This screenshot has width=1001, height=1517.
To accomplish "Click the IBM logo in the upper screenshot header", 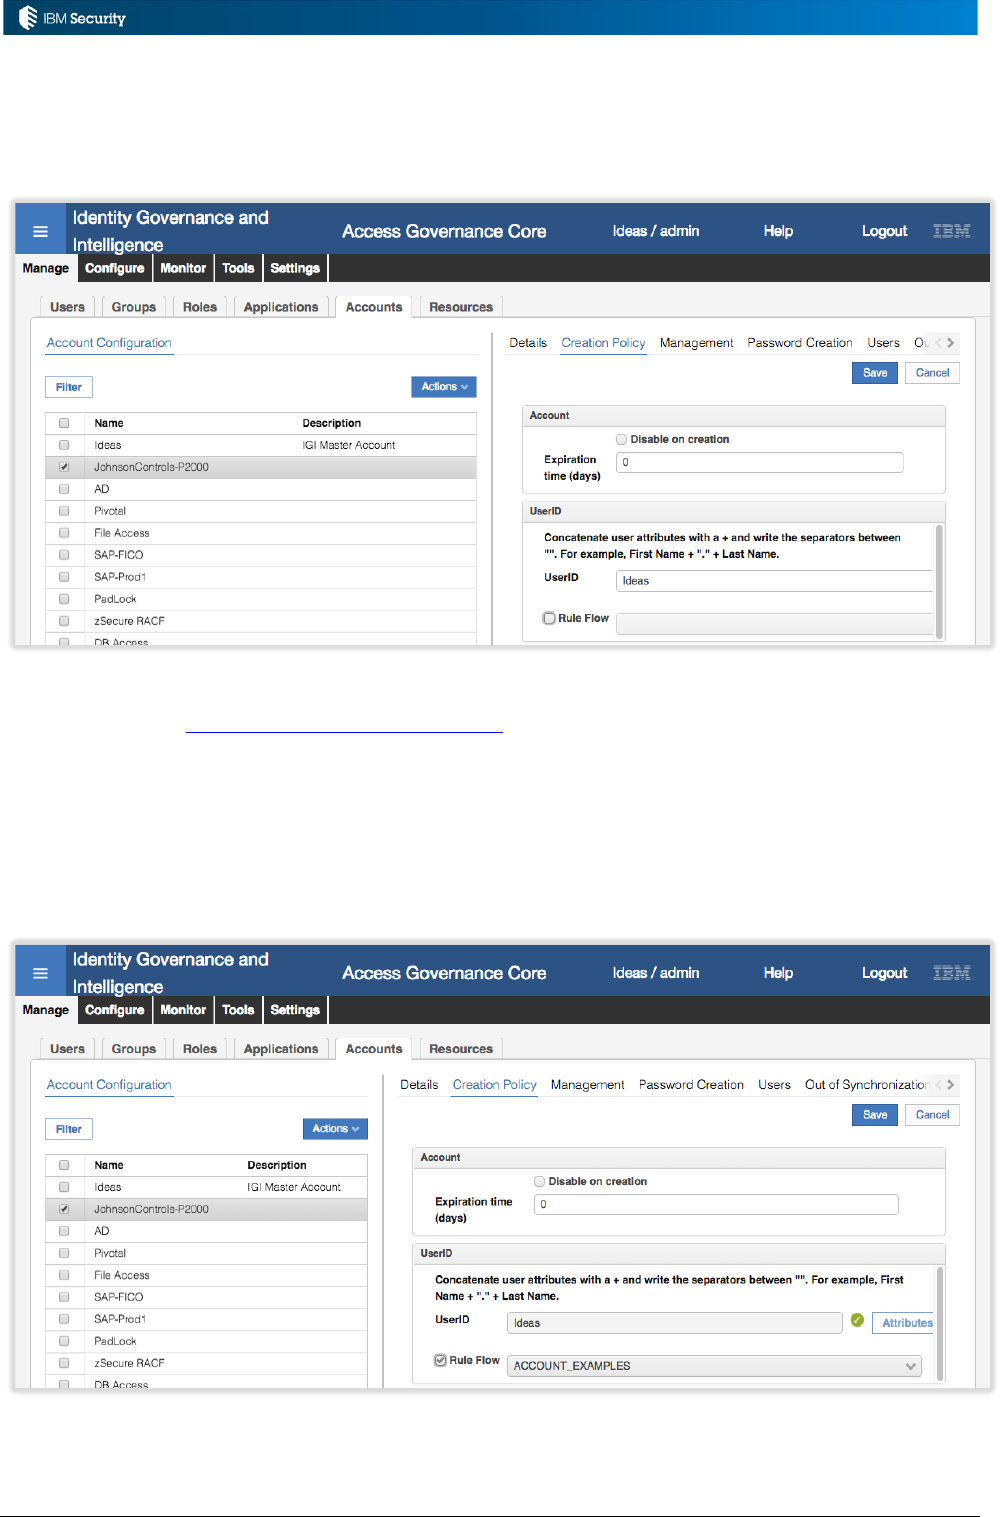I will tap(951, 231).
